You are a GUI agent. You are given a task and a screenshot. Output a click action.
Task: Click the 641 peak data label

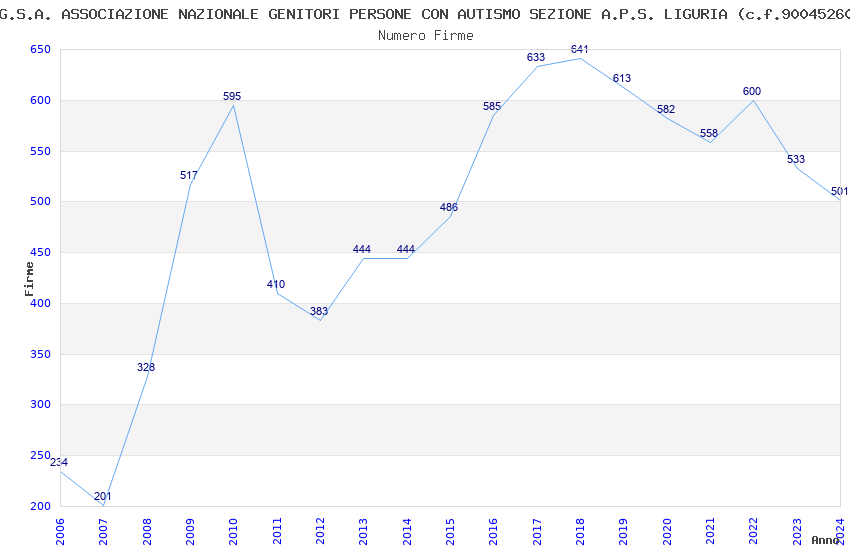(x=579, y=49)
